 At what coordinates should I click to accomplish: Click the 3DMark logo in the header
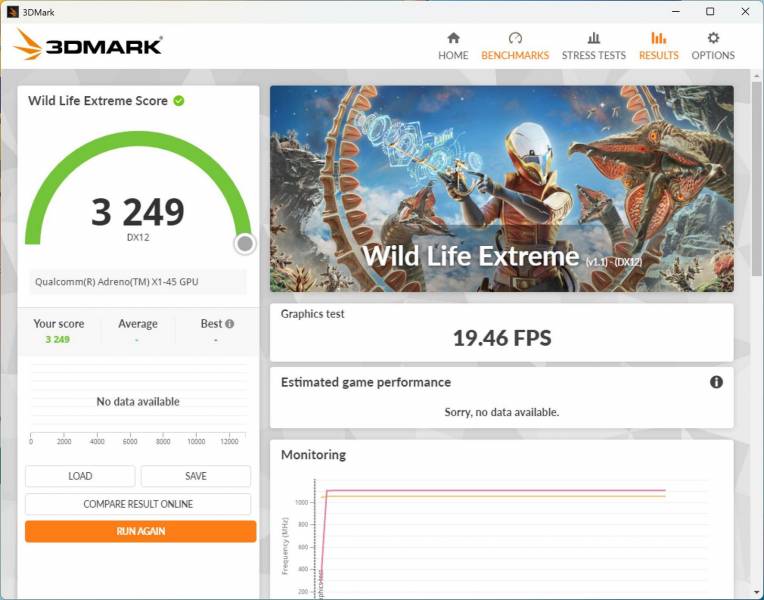pos(89,45)
